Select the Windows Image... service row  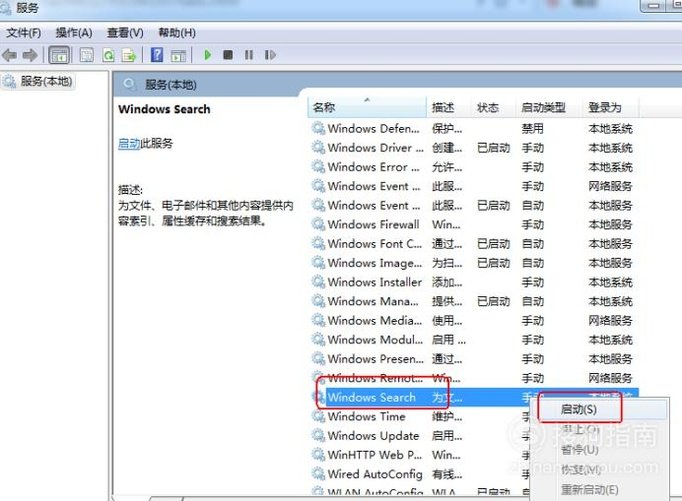coord(474,263)
